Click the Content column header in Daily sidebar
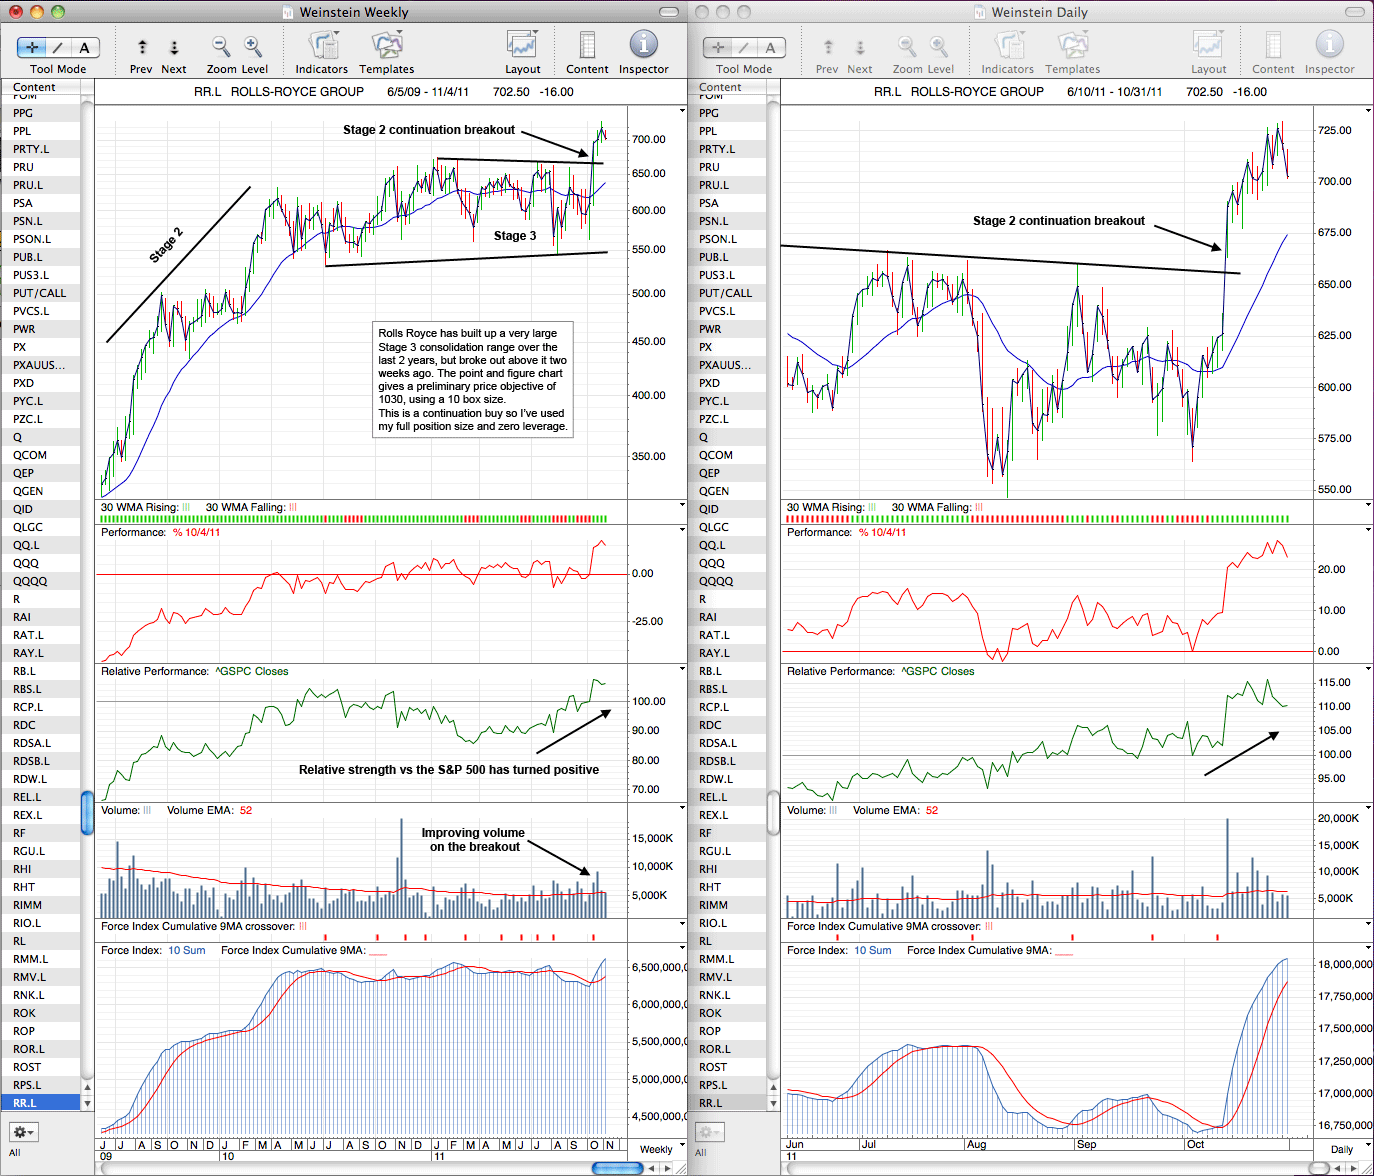Viewport: 1374px width, 1176px height. click(x=726, y=87)
